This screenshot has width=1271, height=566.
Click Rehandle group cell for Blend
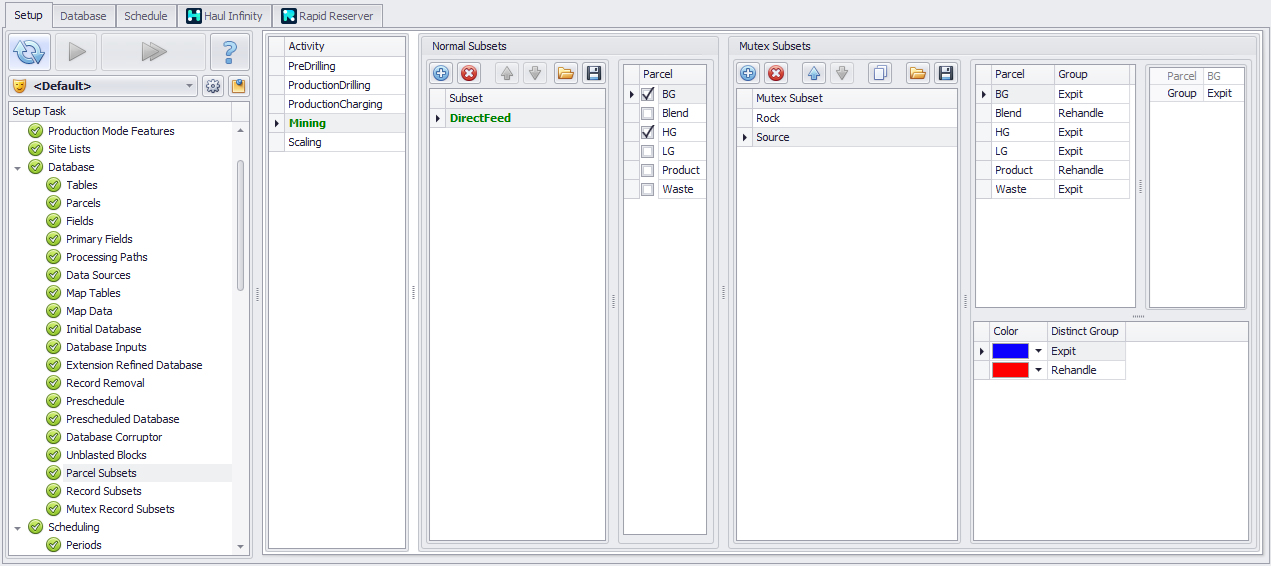(1092, 113)
